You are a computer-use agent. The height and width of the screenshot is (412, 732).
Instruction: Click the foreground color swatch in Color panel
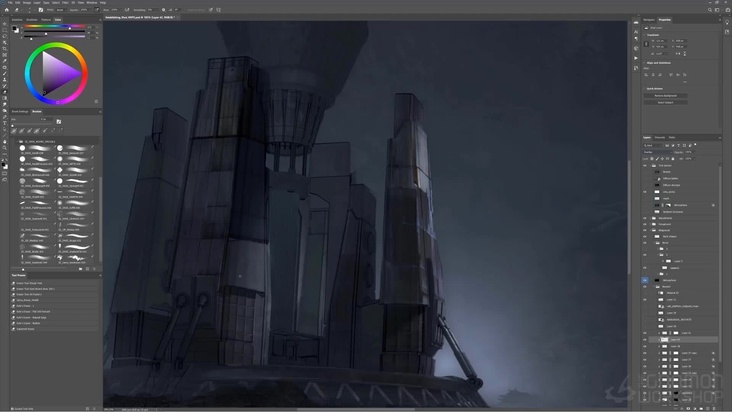point(14,28)
